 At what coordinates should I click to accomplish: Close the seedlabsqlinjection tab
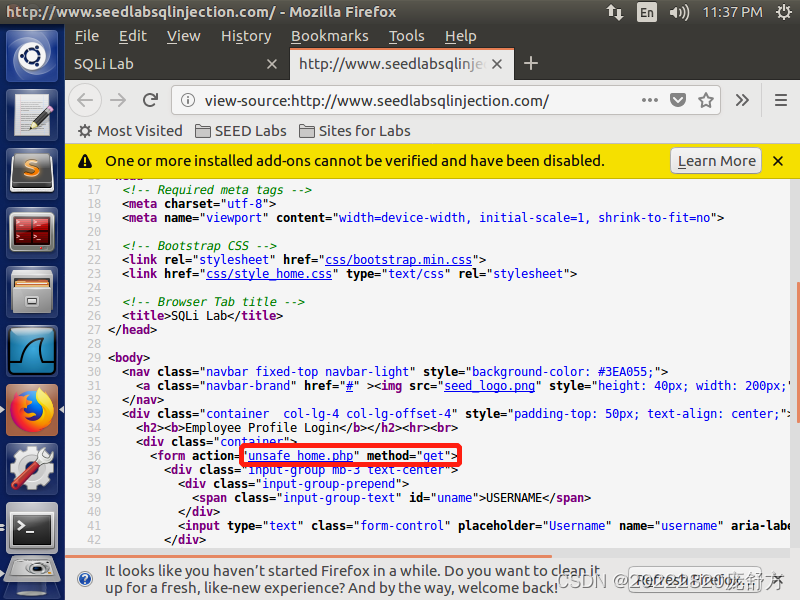pyautogui.click(x=497, y=64)
